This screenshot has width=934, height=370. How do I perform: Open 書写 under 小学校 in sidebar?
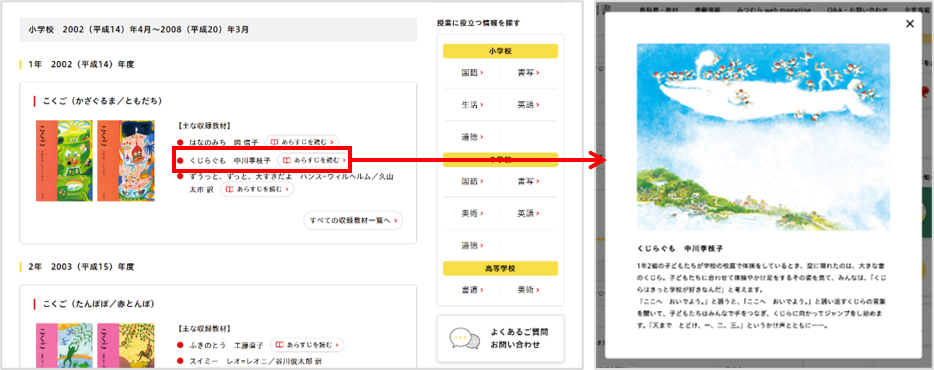click(528, 73)
